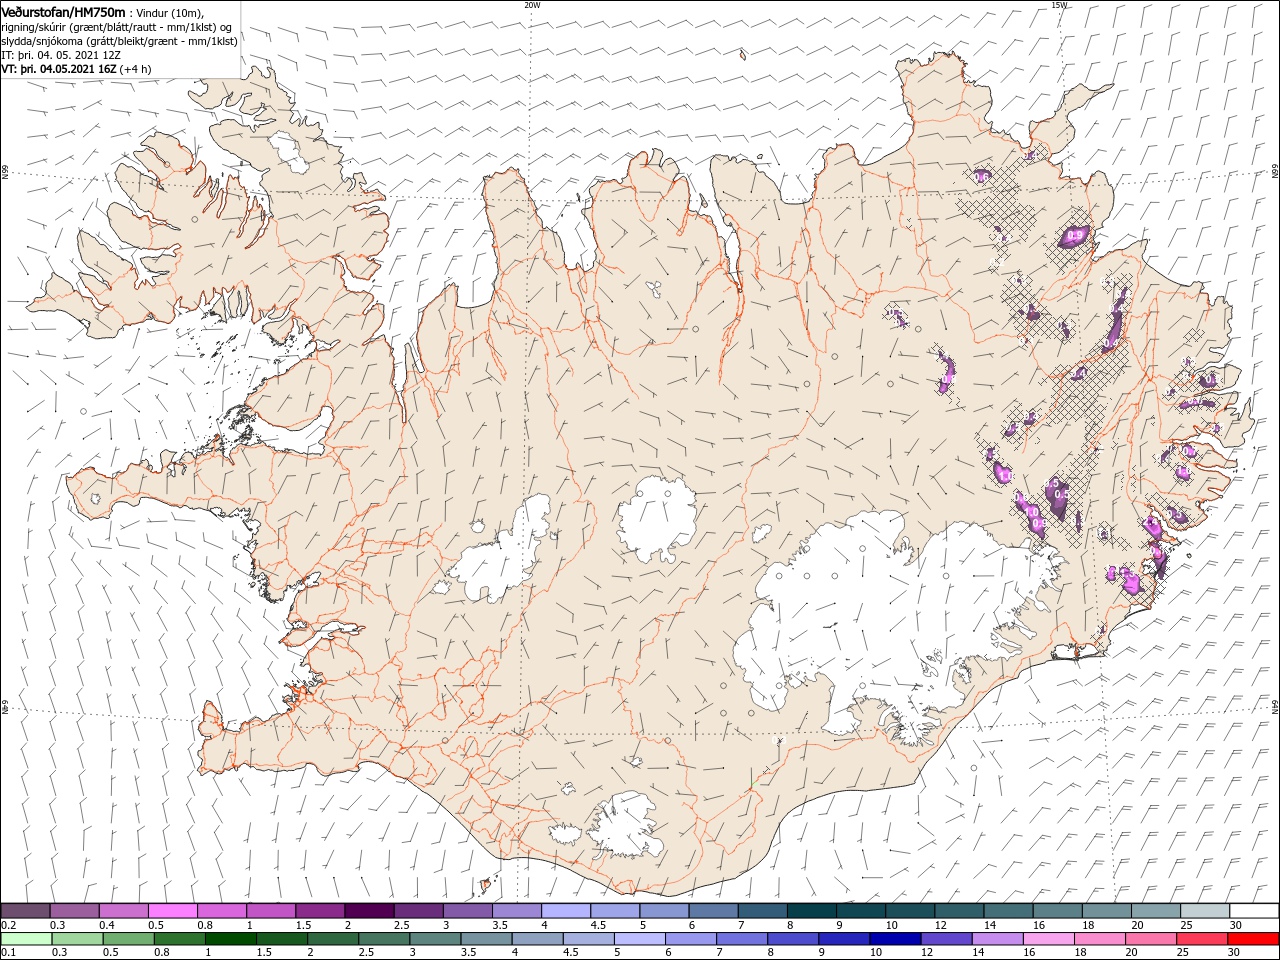Click the '14' label of the lower scale

(x=978, y=952)
